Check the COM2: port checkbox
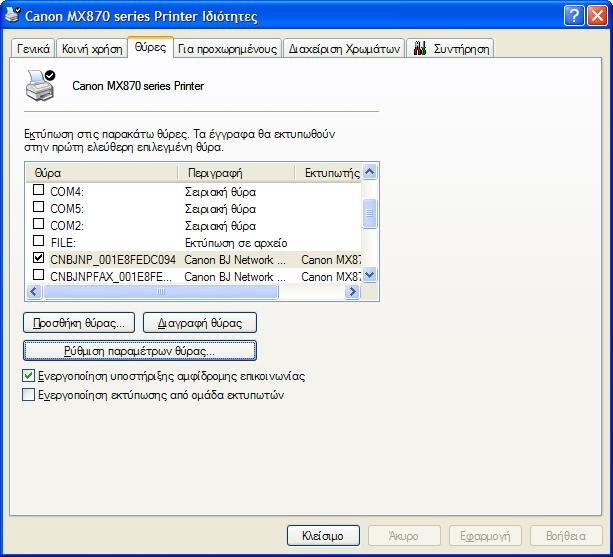 (x=38, y=224)
